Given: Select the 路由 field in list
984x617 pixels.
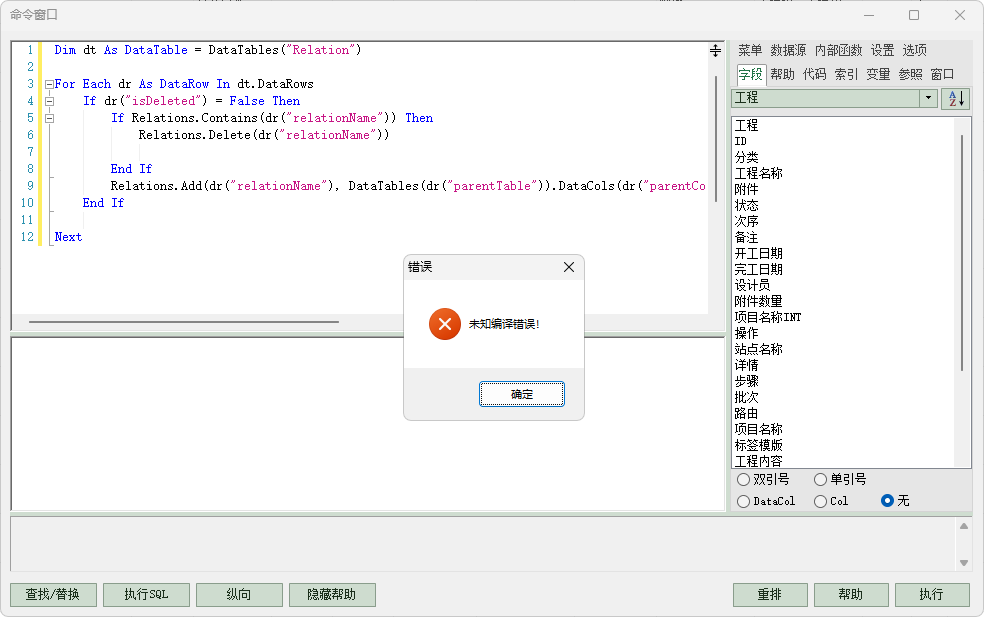Looking at the screenshot, I should 746,413.
